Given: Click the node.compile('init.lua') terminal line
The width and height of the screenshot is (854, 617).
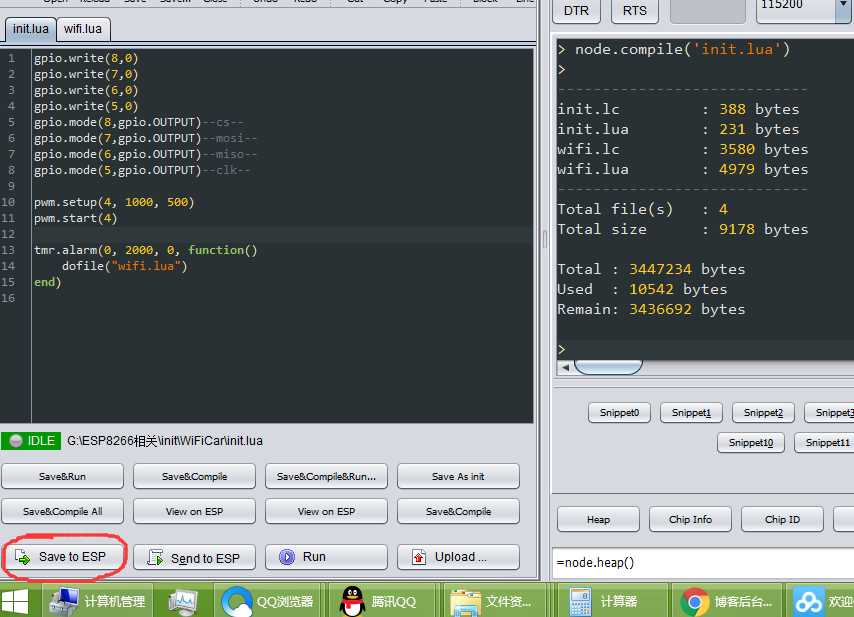Looking at the screenshot, I should tap(674, 50).
